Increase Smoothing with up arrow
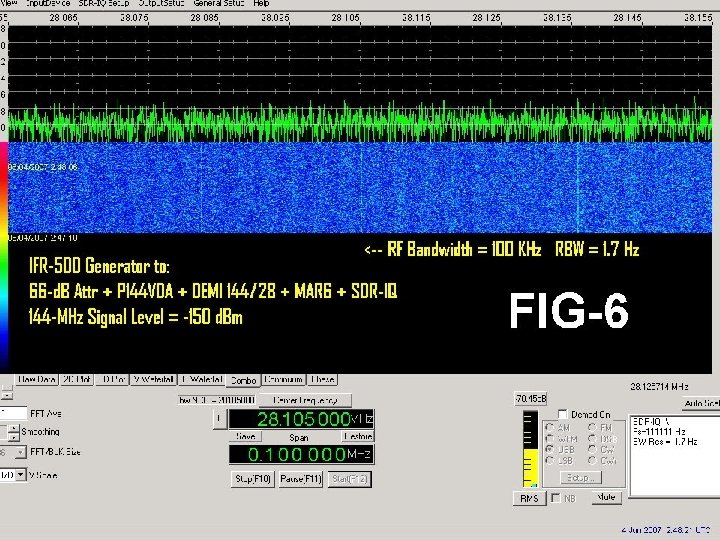This screenshot has height=540, width=720. (x=14, y=428)
